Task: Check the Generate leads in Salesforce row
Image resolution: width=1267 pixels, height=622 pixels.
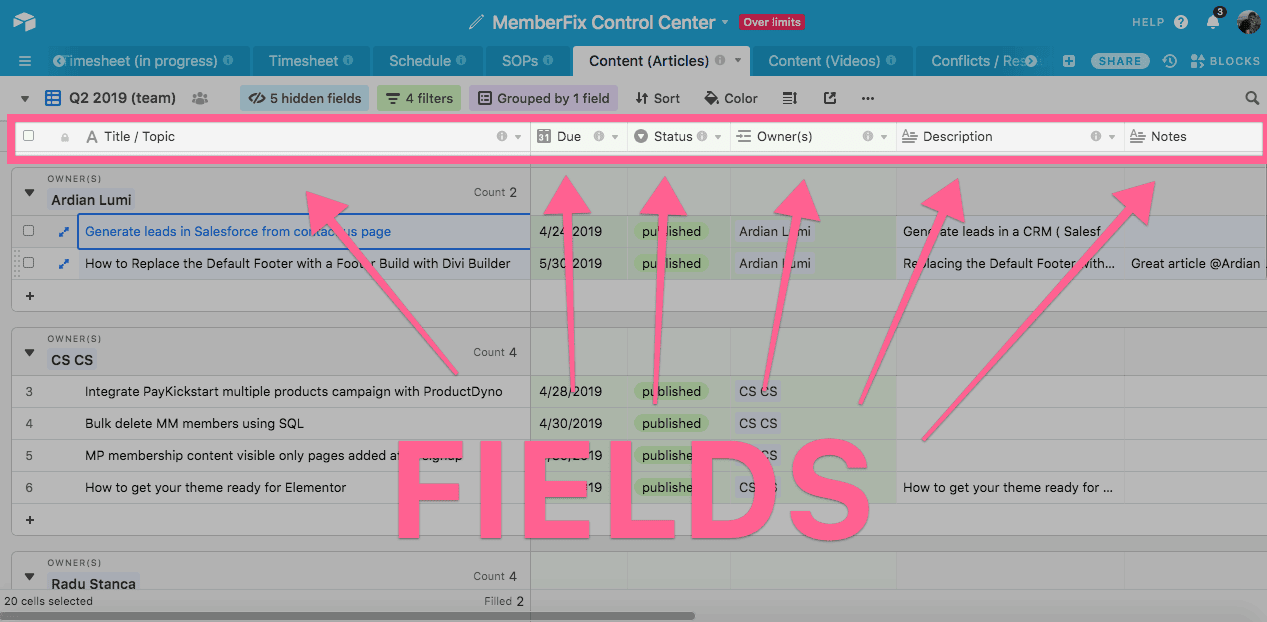Action: tap(28, 231)
